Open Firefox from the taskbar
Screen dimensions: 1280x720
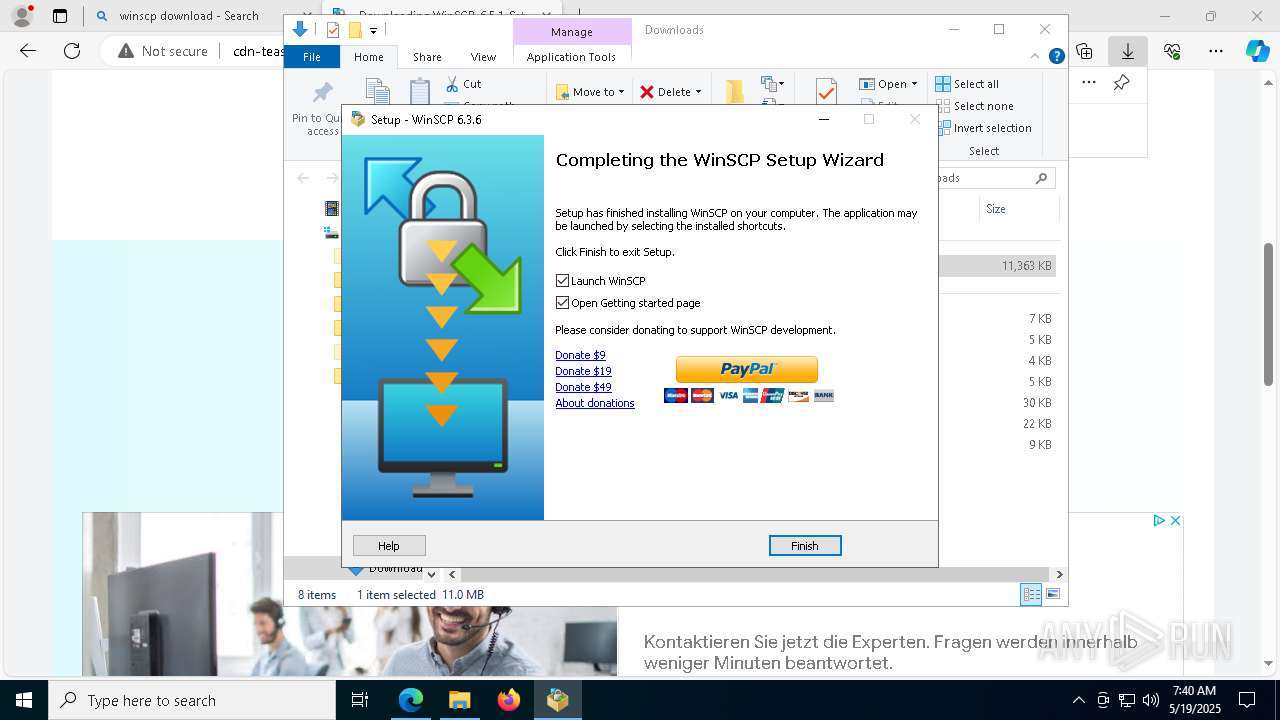pos(509,700)
